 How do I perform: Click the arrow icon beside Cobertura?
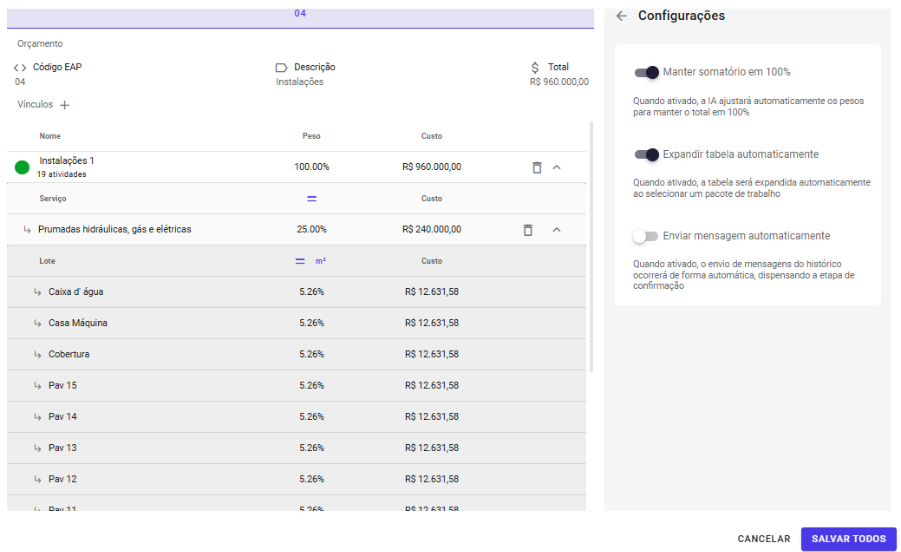click(x=37, y=354)
